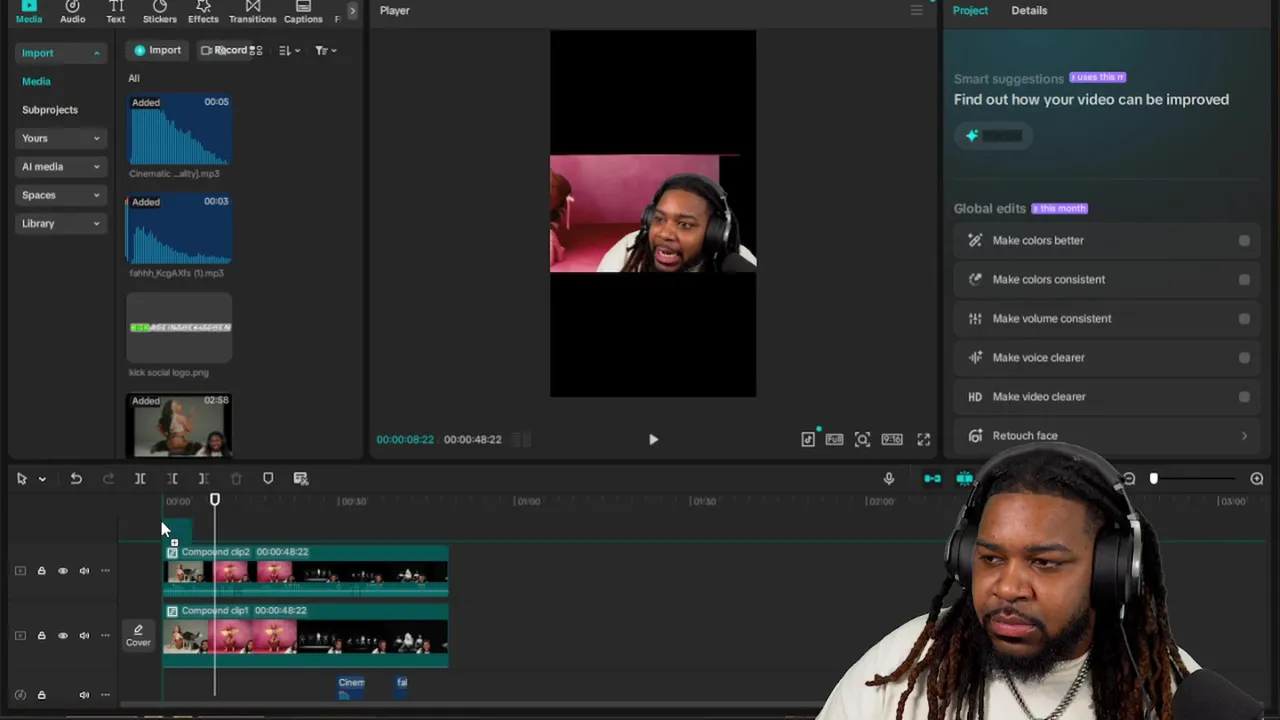Click the sparkle smart suggestions button
Screen dimensions: 1280x720
click(993, 136)
